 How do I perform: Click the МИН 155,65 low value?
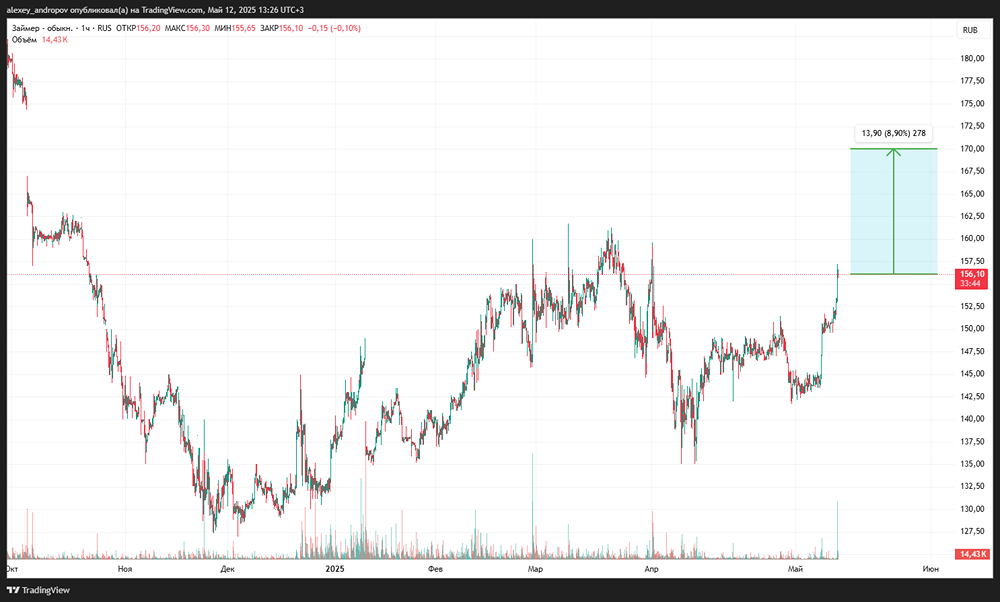click(x=235, y=28)
